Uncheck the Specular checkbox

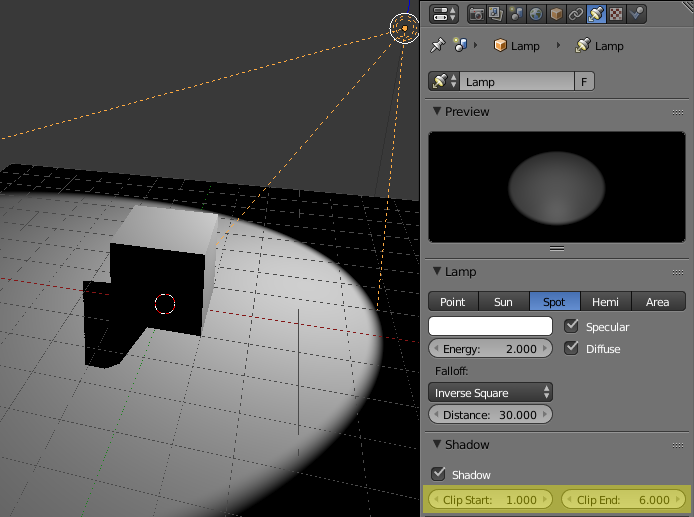(x=571, y=326)
